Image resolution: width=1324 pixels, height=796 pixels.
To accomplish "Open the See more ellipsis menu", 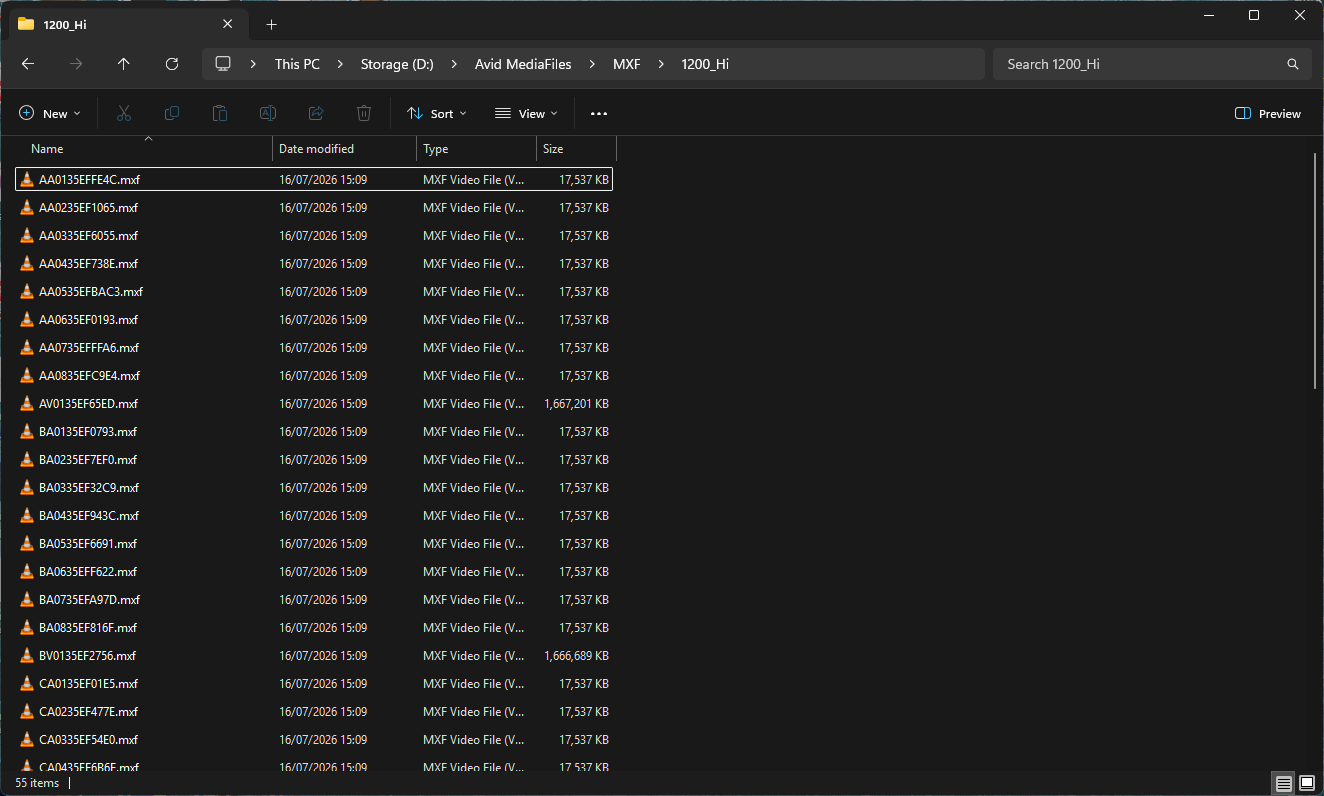I will 599,114.
